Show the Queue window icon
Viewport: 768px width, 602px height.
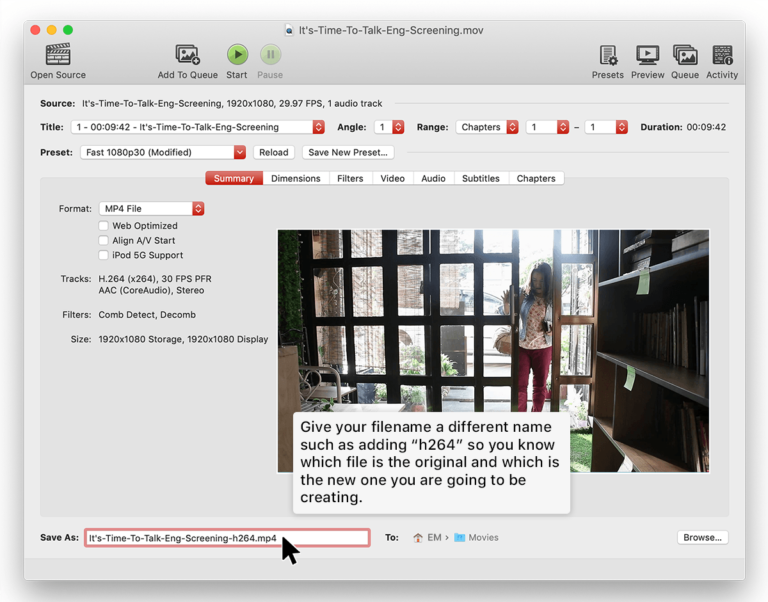click(x=685, y=55)
